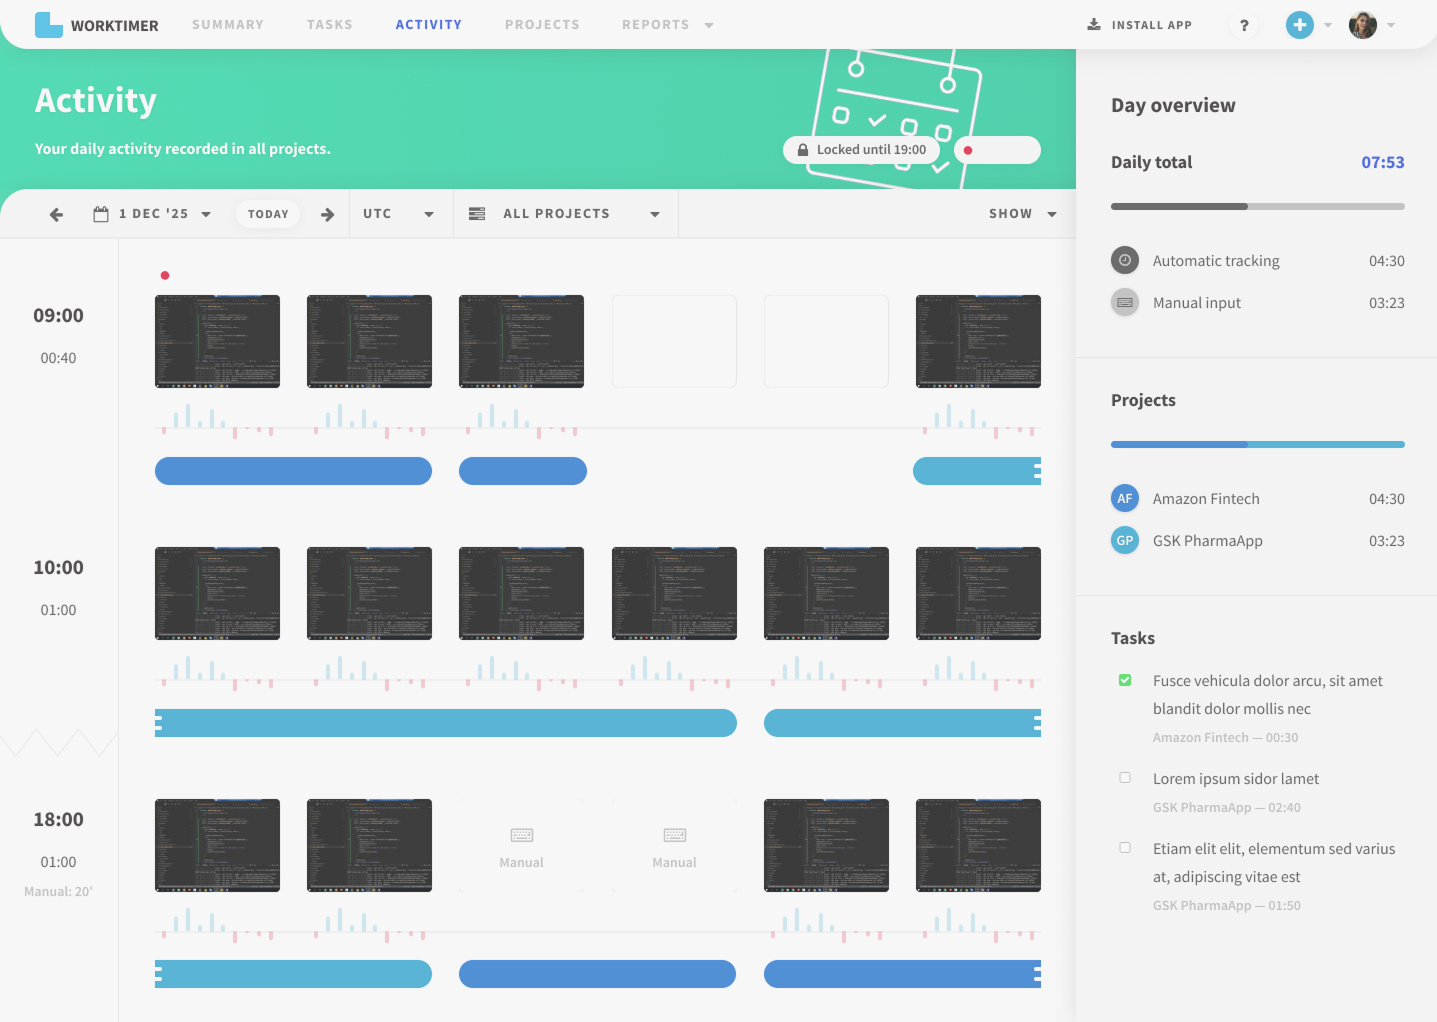Click the GSK PharmaApp GP badge
This screenshot has height=1022, width=1437.
point(1125,540)
